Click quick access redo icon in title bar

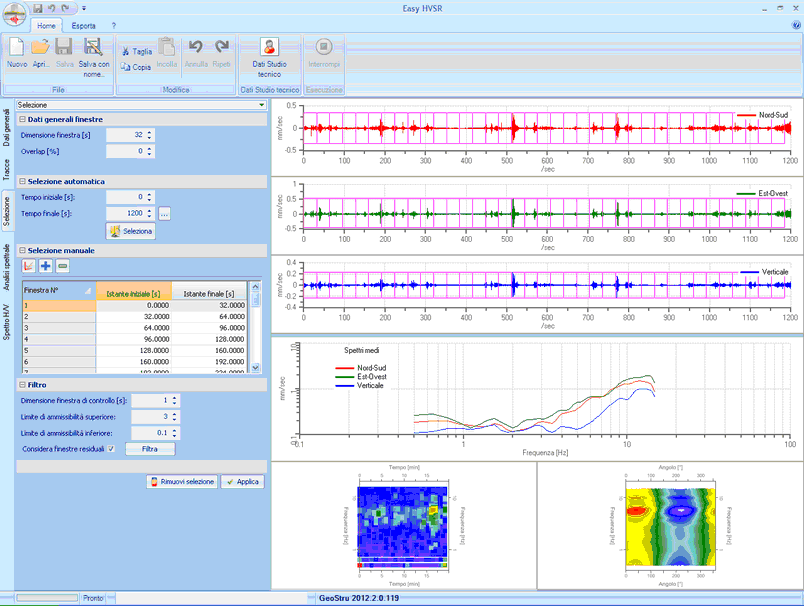coord(65,8)
